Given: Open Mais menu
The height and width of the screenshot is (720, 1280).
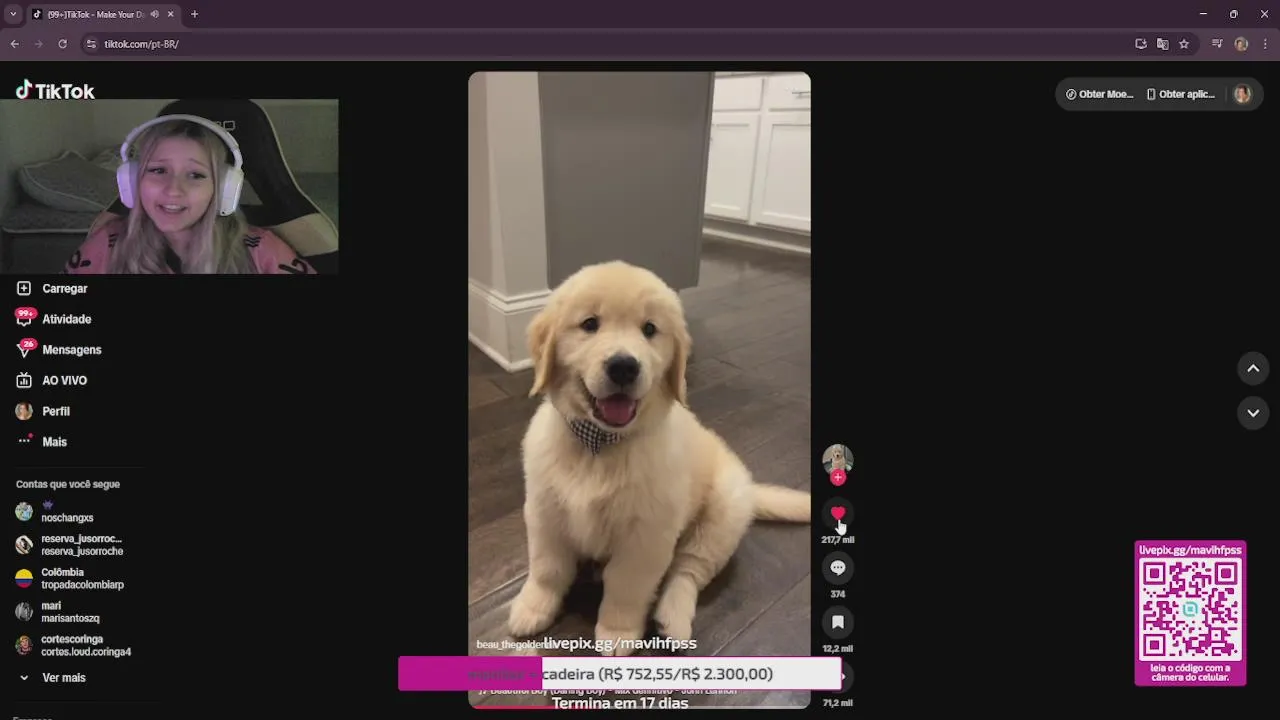Looking at the screenshot, I should pyautogui.click(x=42, y=441).
